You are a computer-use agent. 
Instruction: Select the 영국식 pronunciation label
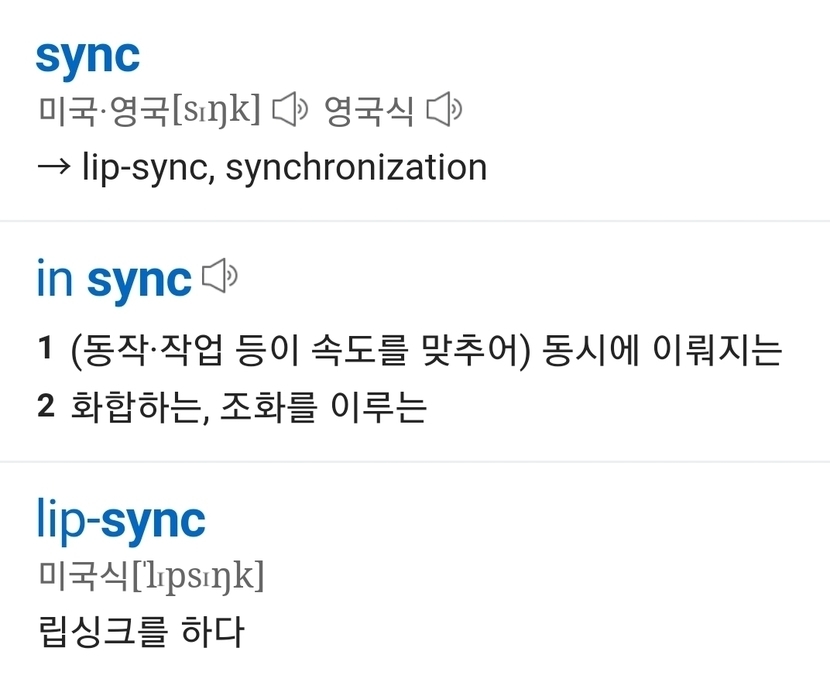[x=369, y=112]
